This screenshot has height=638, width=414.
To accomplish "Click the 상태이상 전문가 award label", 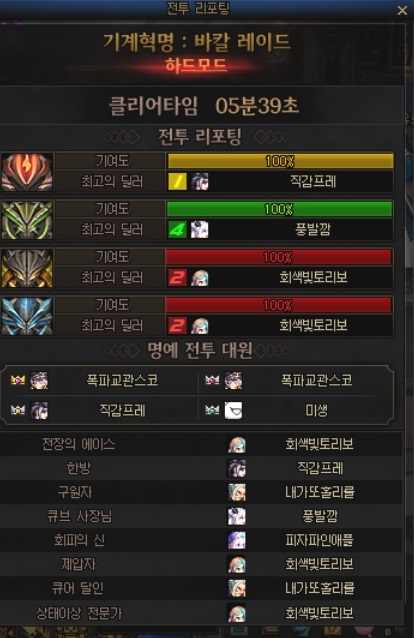I will click(79, 613).
